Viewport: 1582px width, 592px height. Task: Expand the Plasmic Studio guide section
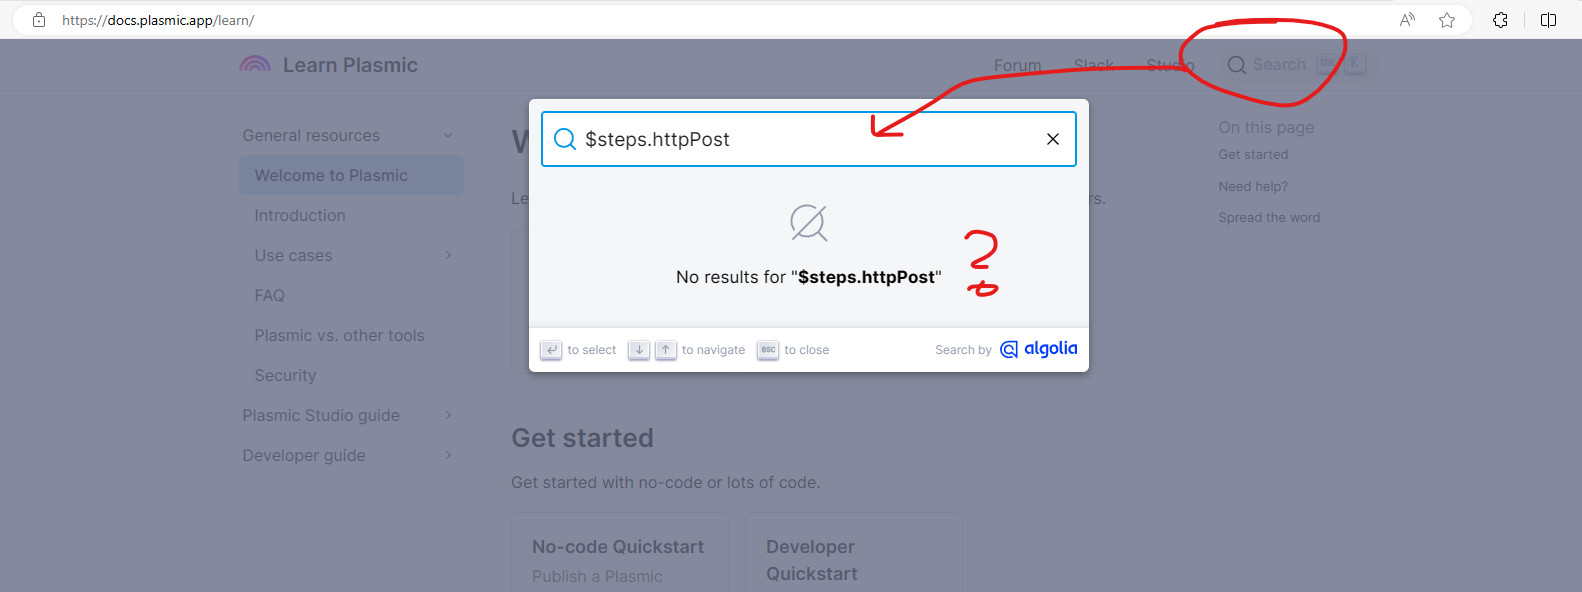(x=448, y=416)
